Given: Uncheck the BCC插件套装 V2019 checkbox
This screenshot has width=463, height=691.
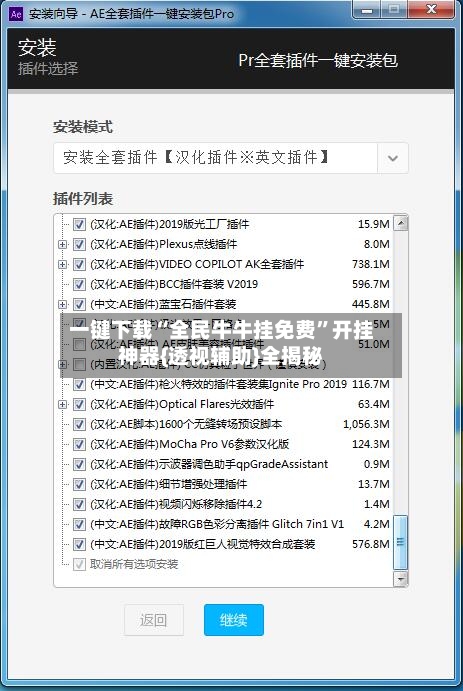Looking at the screenshot, I should pyautogui.click(x=79, y=284).
